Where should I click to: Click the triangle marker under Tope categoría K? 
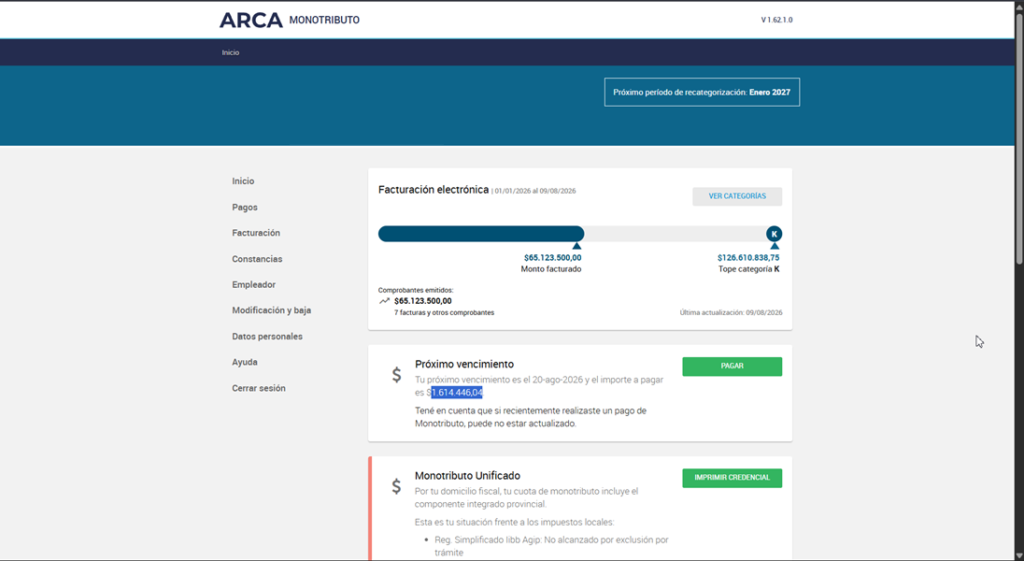pos(775,246)
